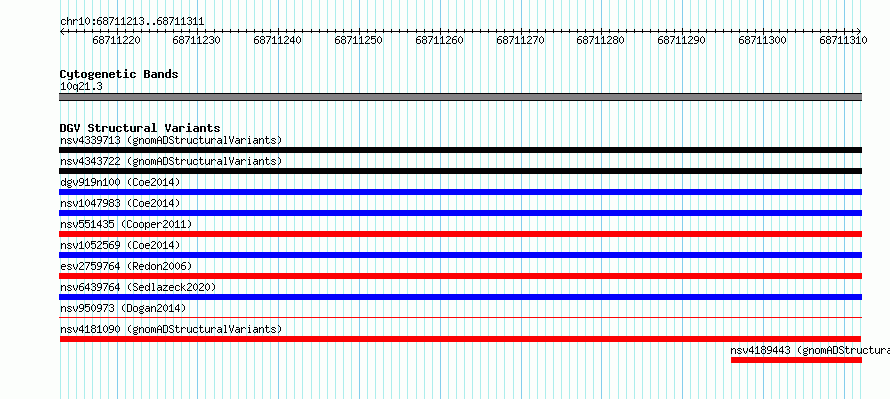Viewport: 890px width, 399px height.
Task: Select the blue bar under nsv1047983
Action: [x=461, y=213]
